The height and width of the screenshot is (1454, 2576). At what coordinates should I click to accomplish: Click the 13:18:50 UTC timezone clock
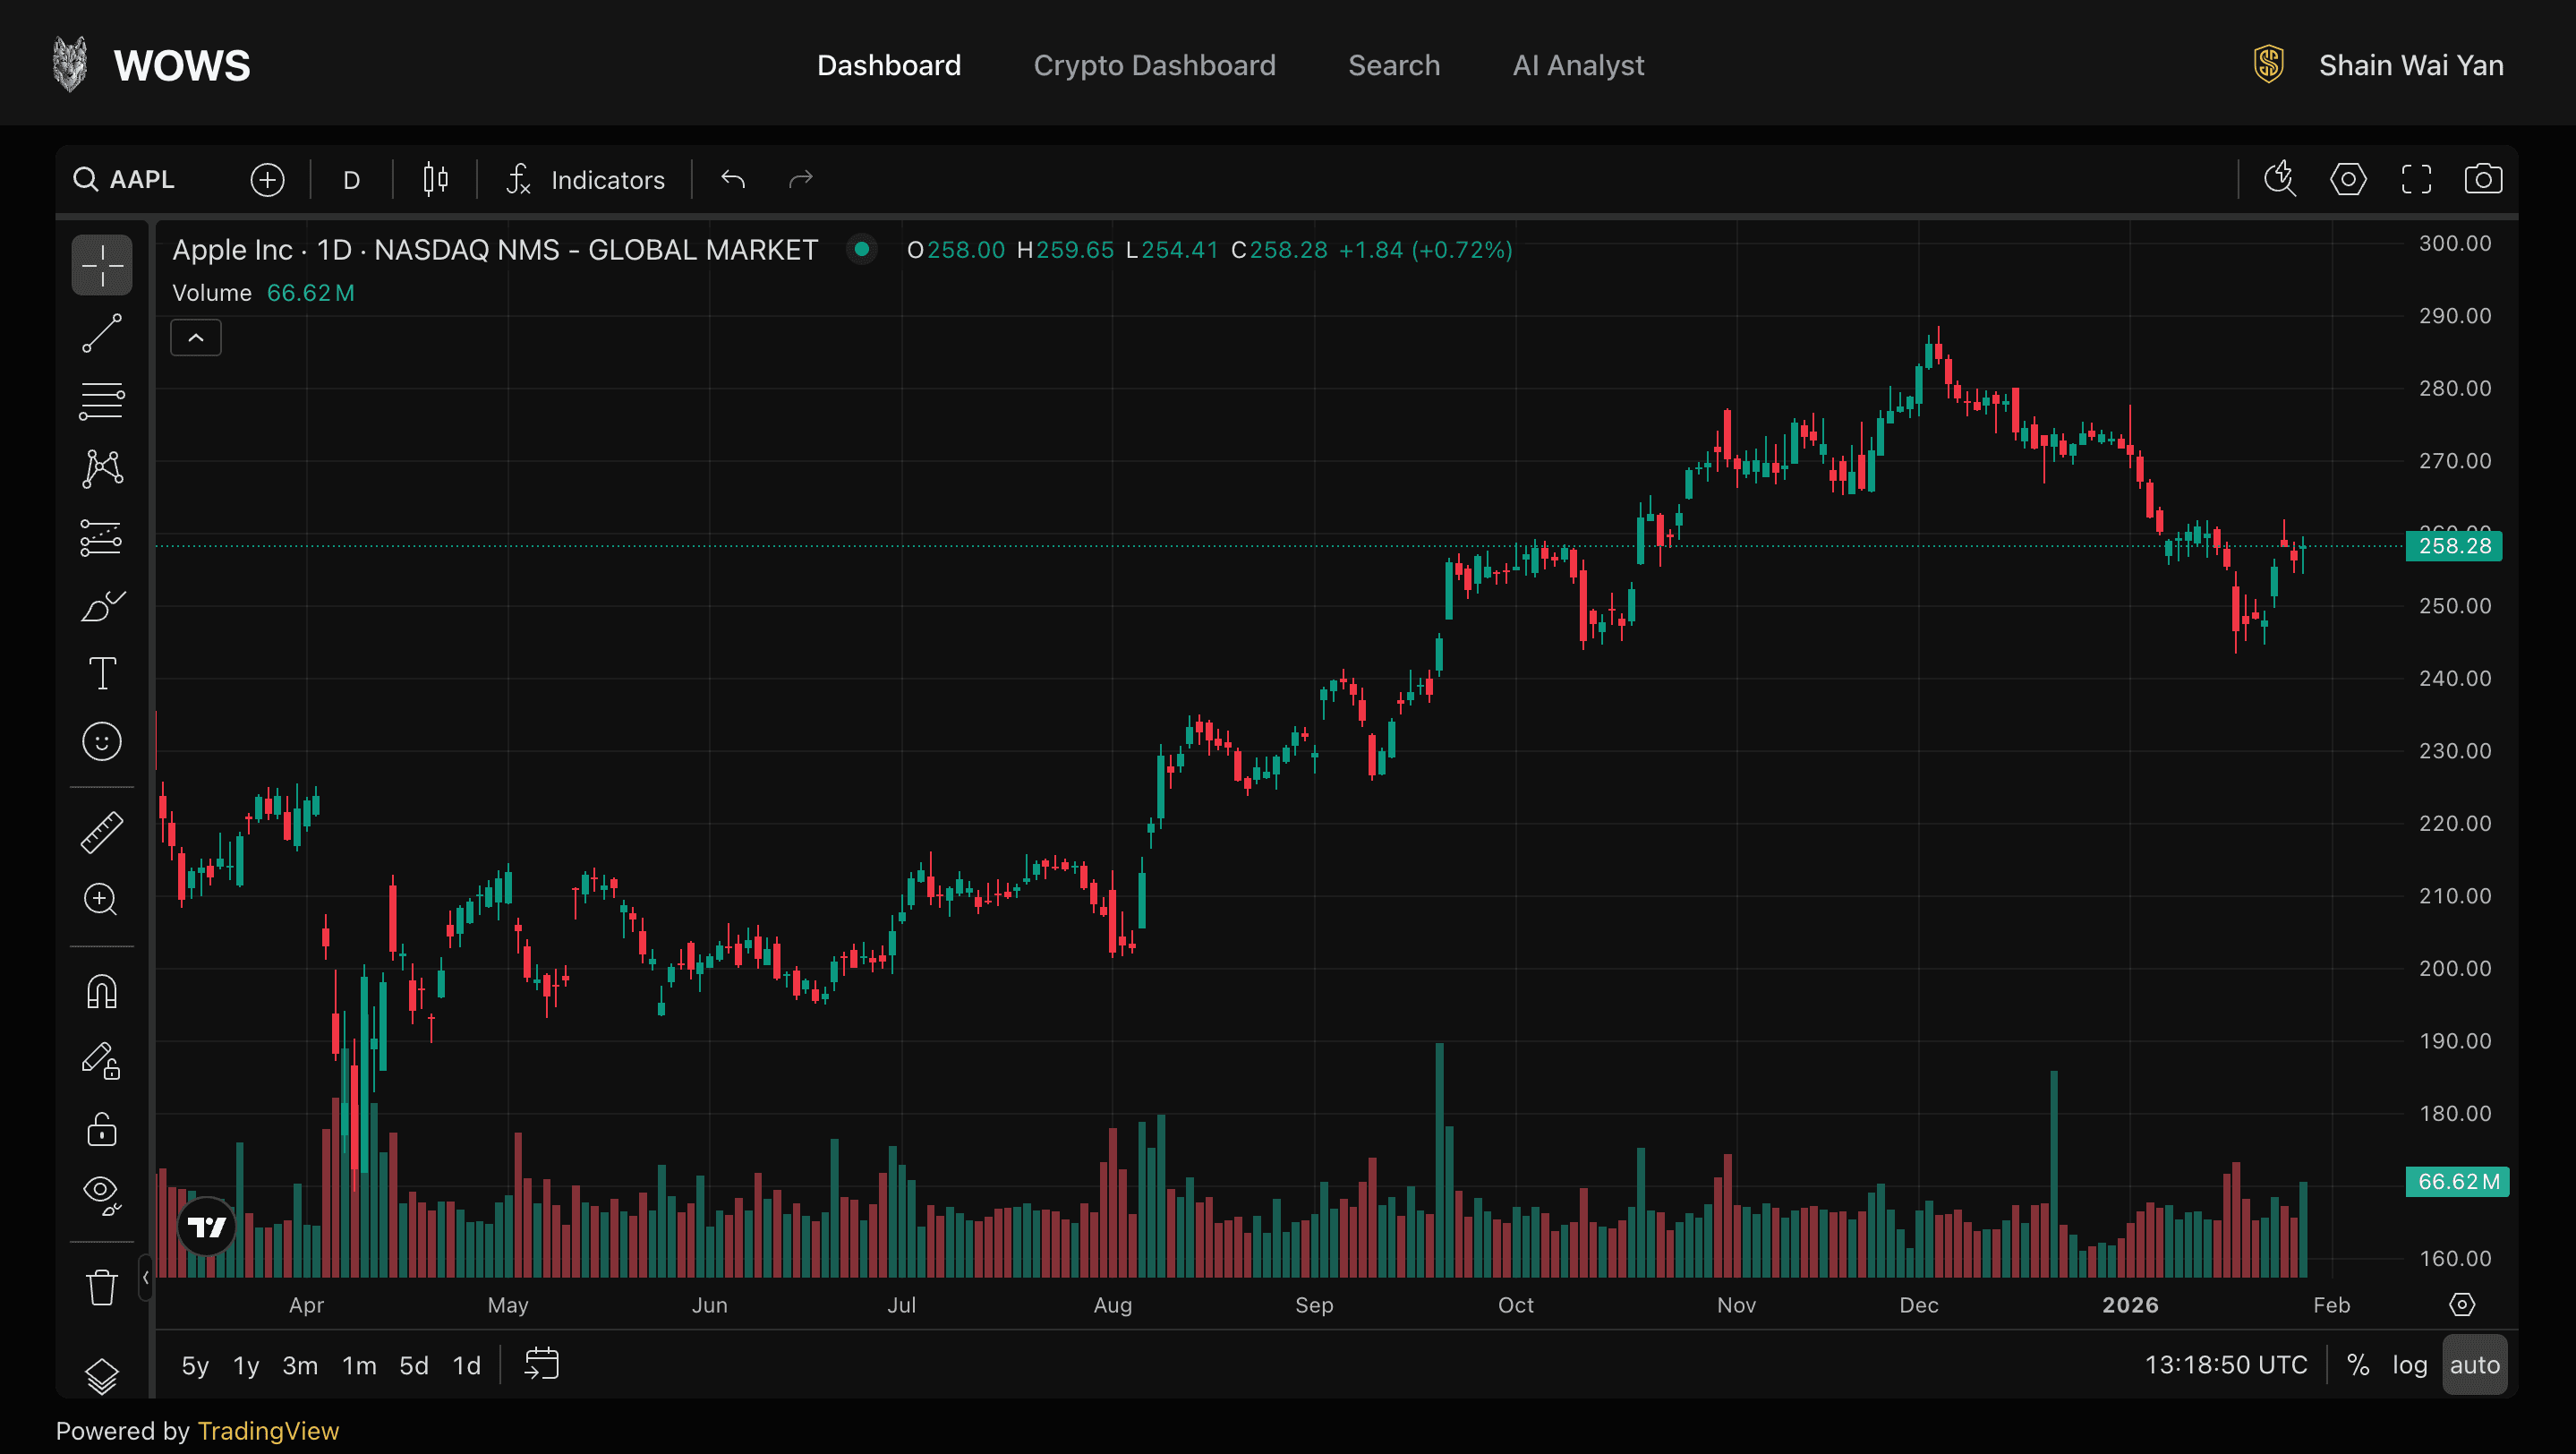(x=2225, y=1365)
